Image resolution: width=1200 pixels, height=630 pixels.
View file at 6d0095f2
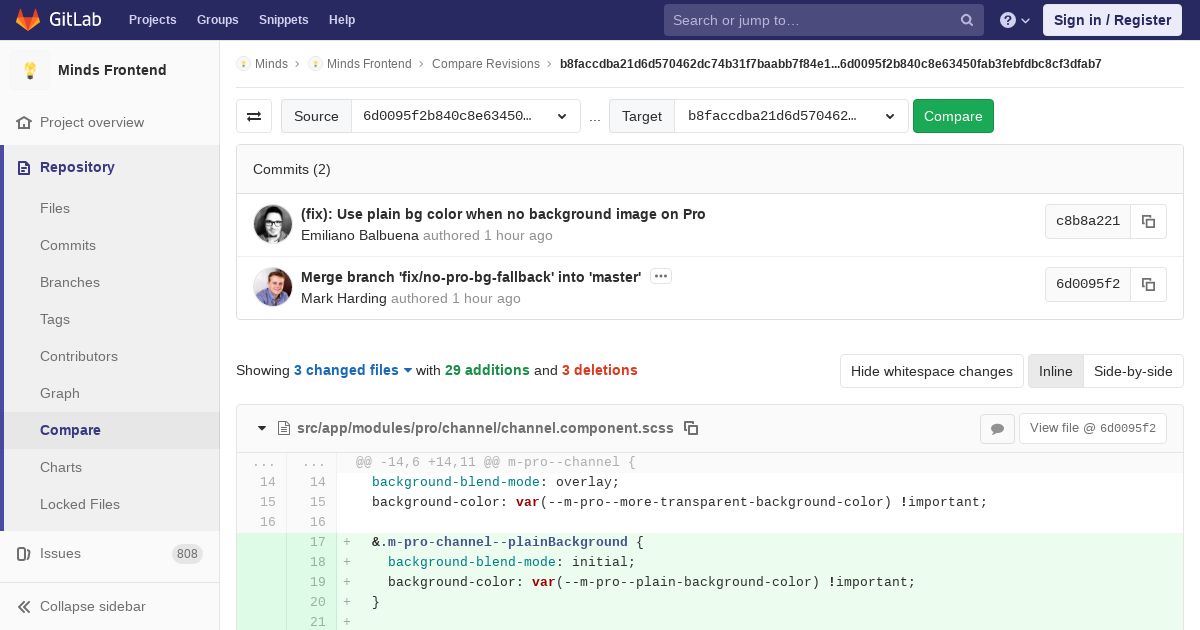coord(1093,428)
